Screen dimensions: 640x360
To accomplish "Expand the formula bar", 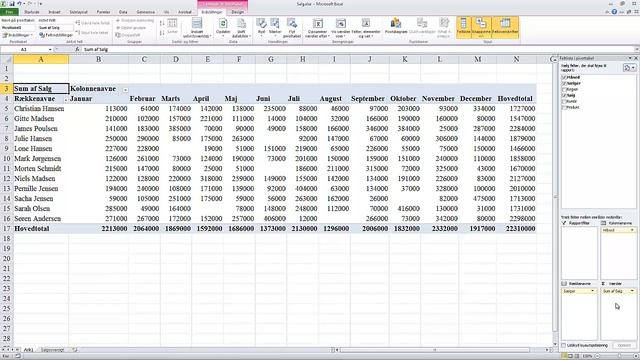I will (x=636, y=49).
